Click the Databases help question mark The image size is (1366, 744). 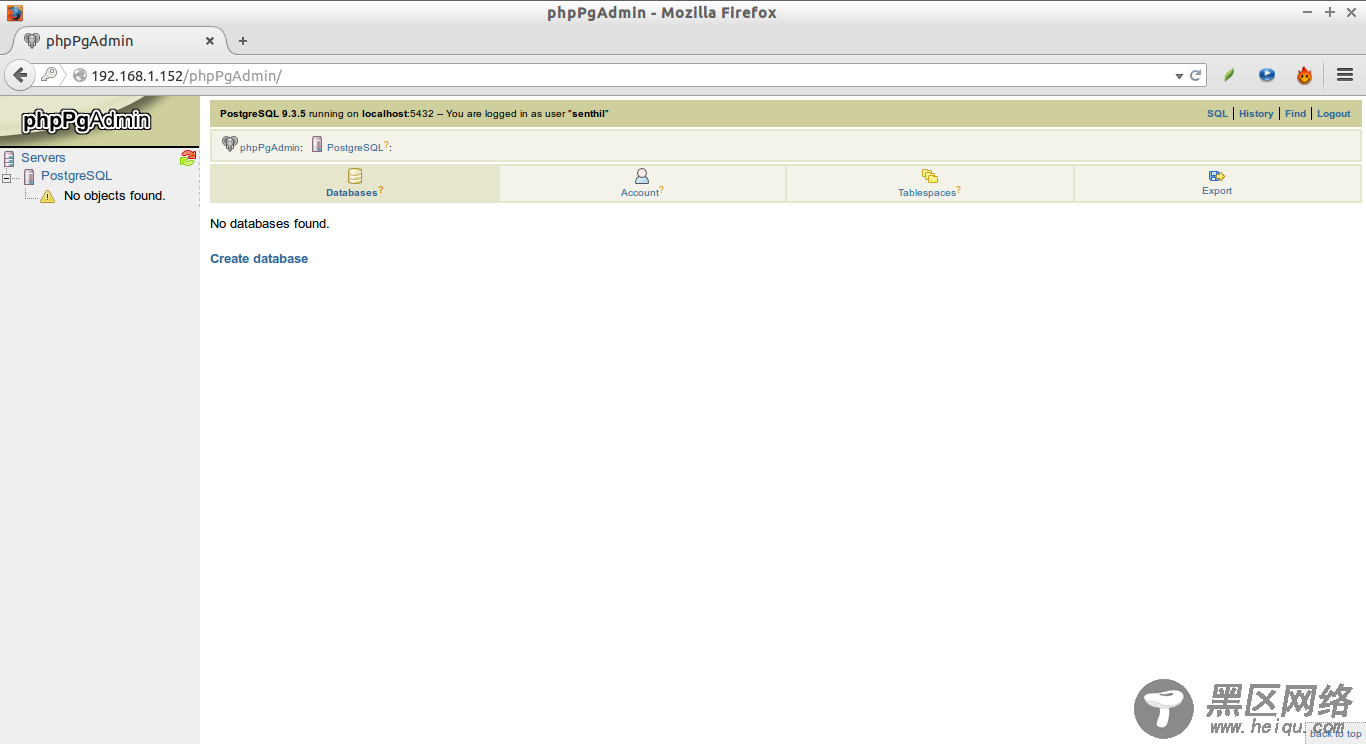point(381,189)
